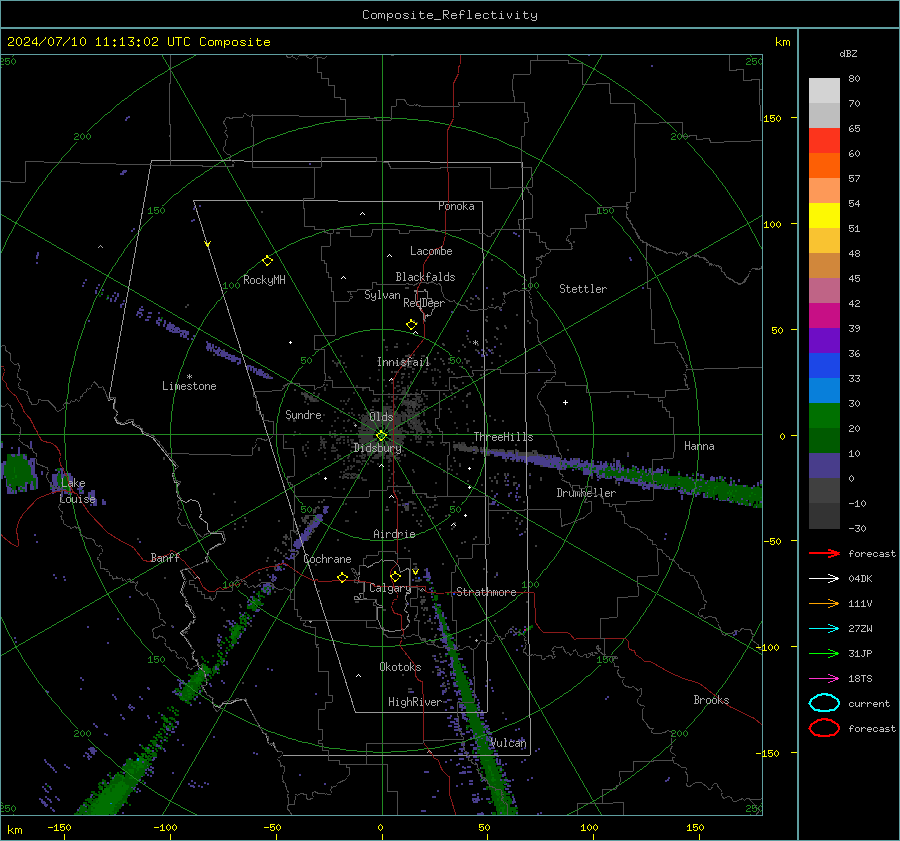Select the indigo 0-10 dBZ swatch
Screen dimensions: 900x841
point(824,466)
